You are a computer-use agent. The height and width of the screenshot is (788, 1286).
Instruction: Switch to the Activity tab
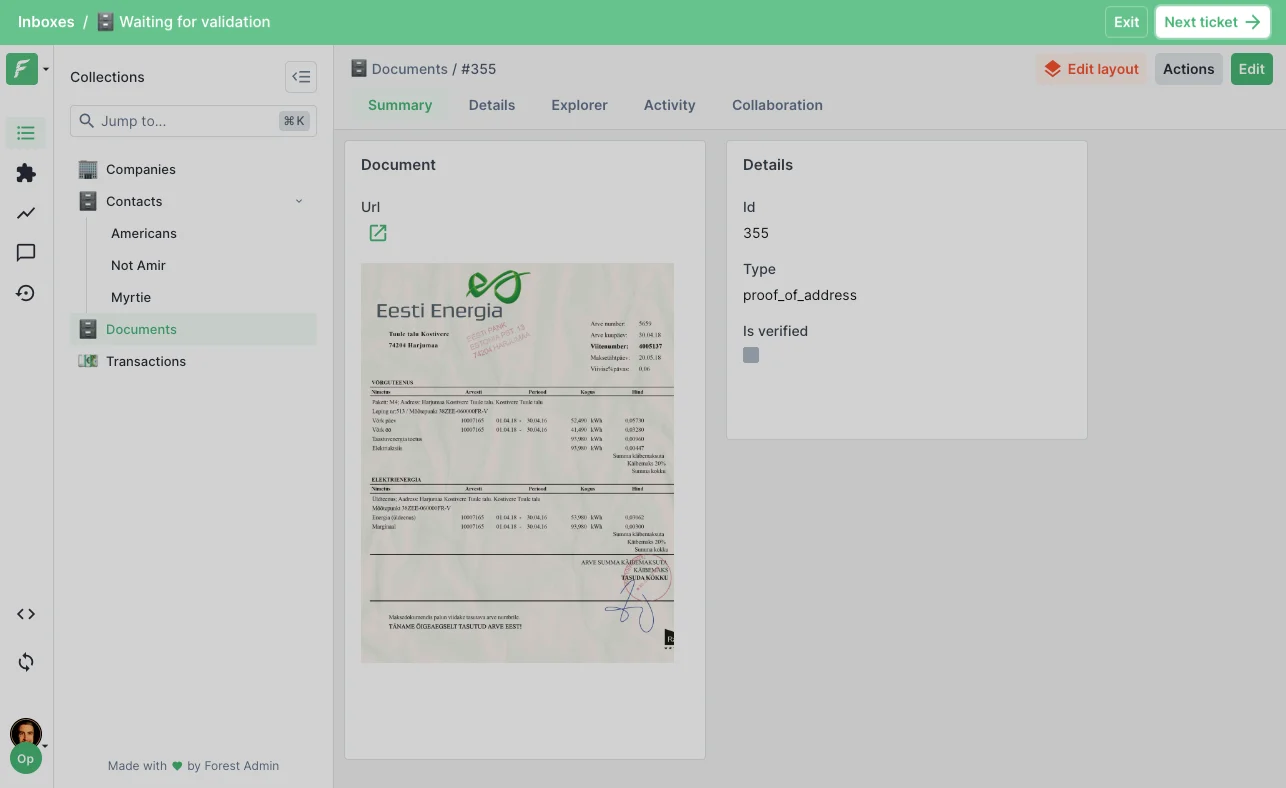(x=670, y=105)
